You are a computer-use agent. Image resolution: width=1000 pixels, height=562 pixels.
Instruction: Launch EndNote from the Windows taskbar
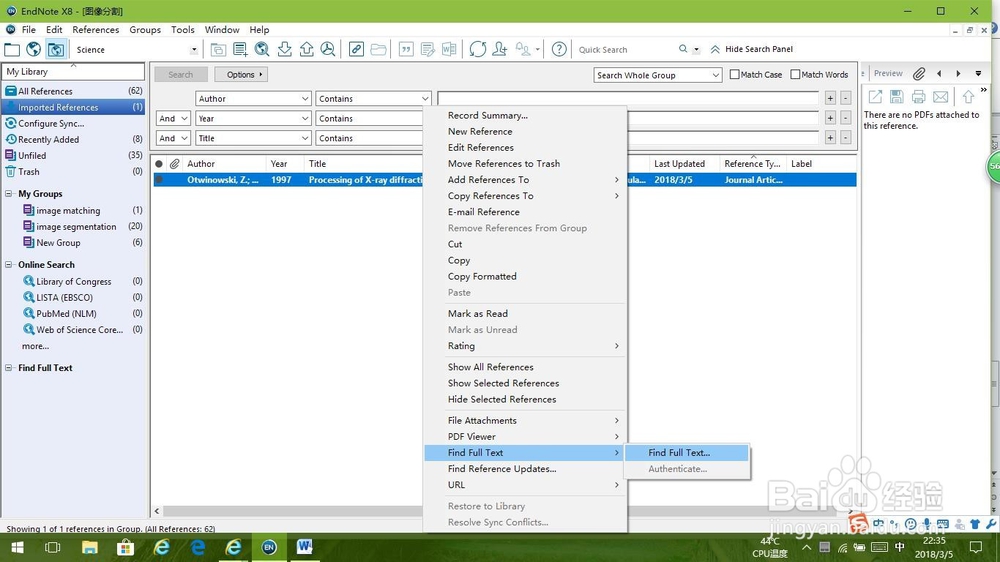(269, 547)
